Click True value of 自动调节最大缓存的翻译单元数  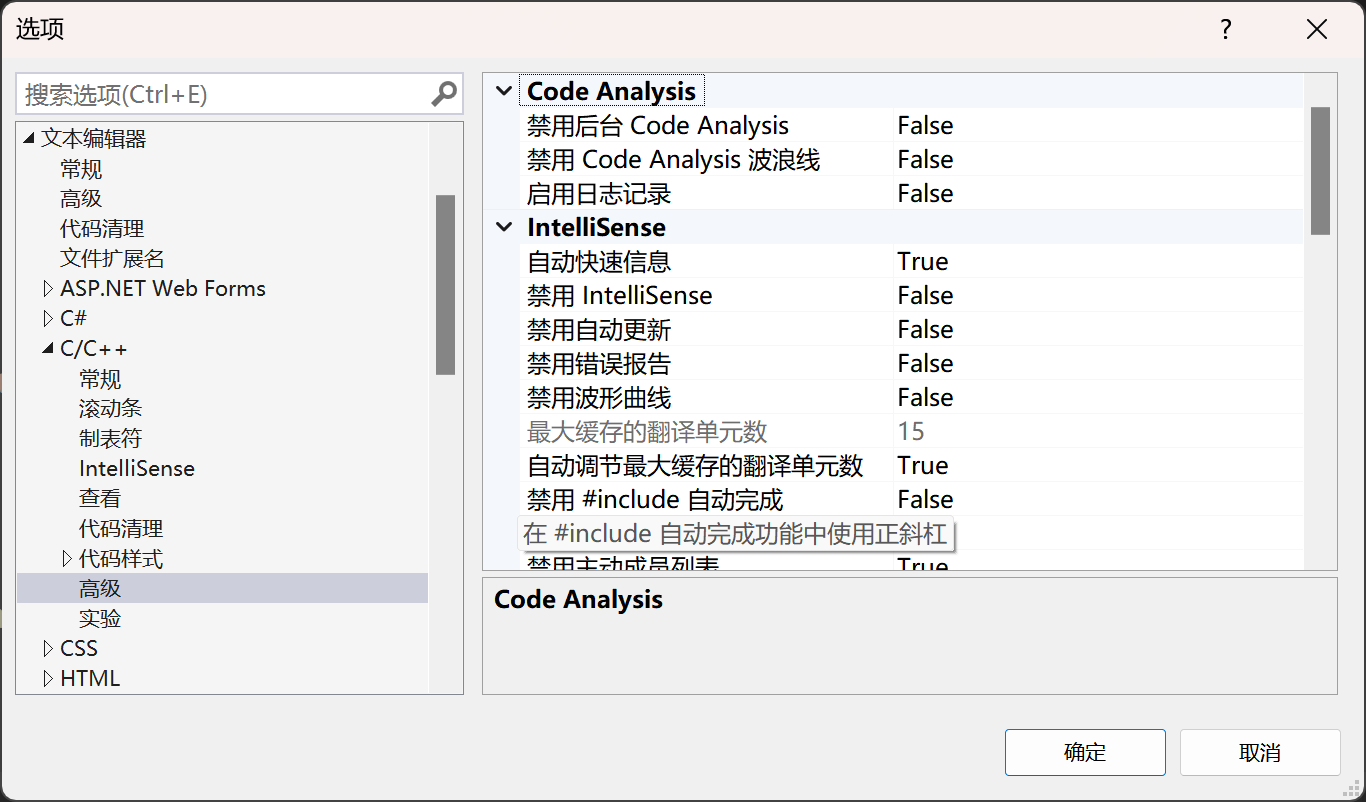(923, 466)
